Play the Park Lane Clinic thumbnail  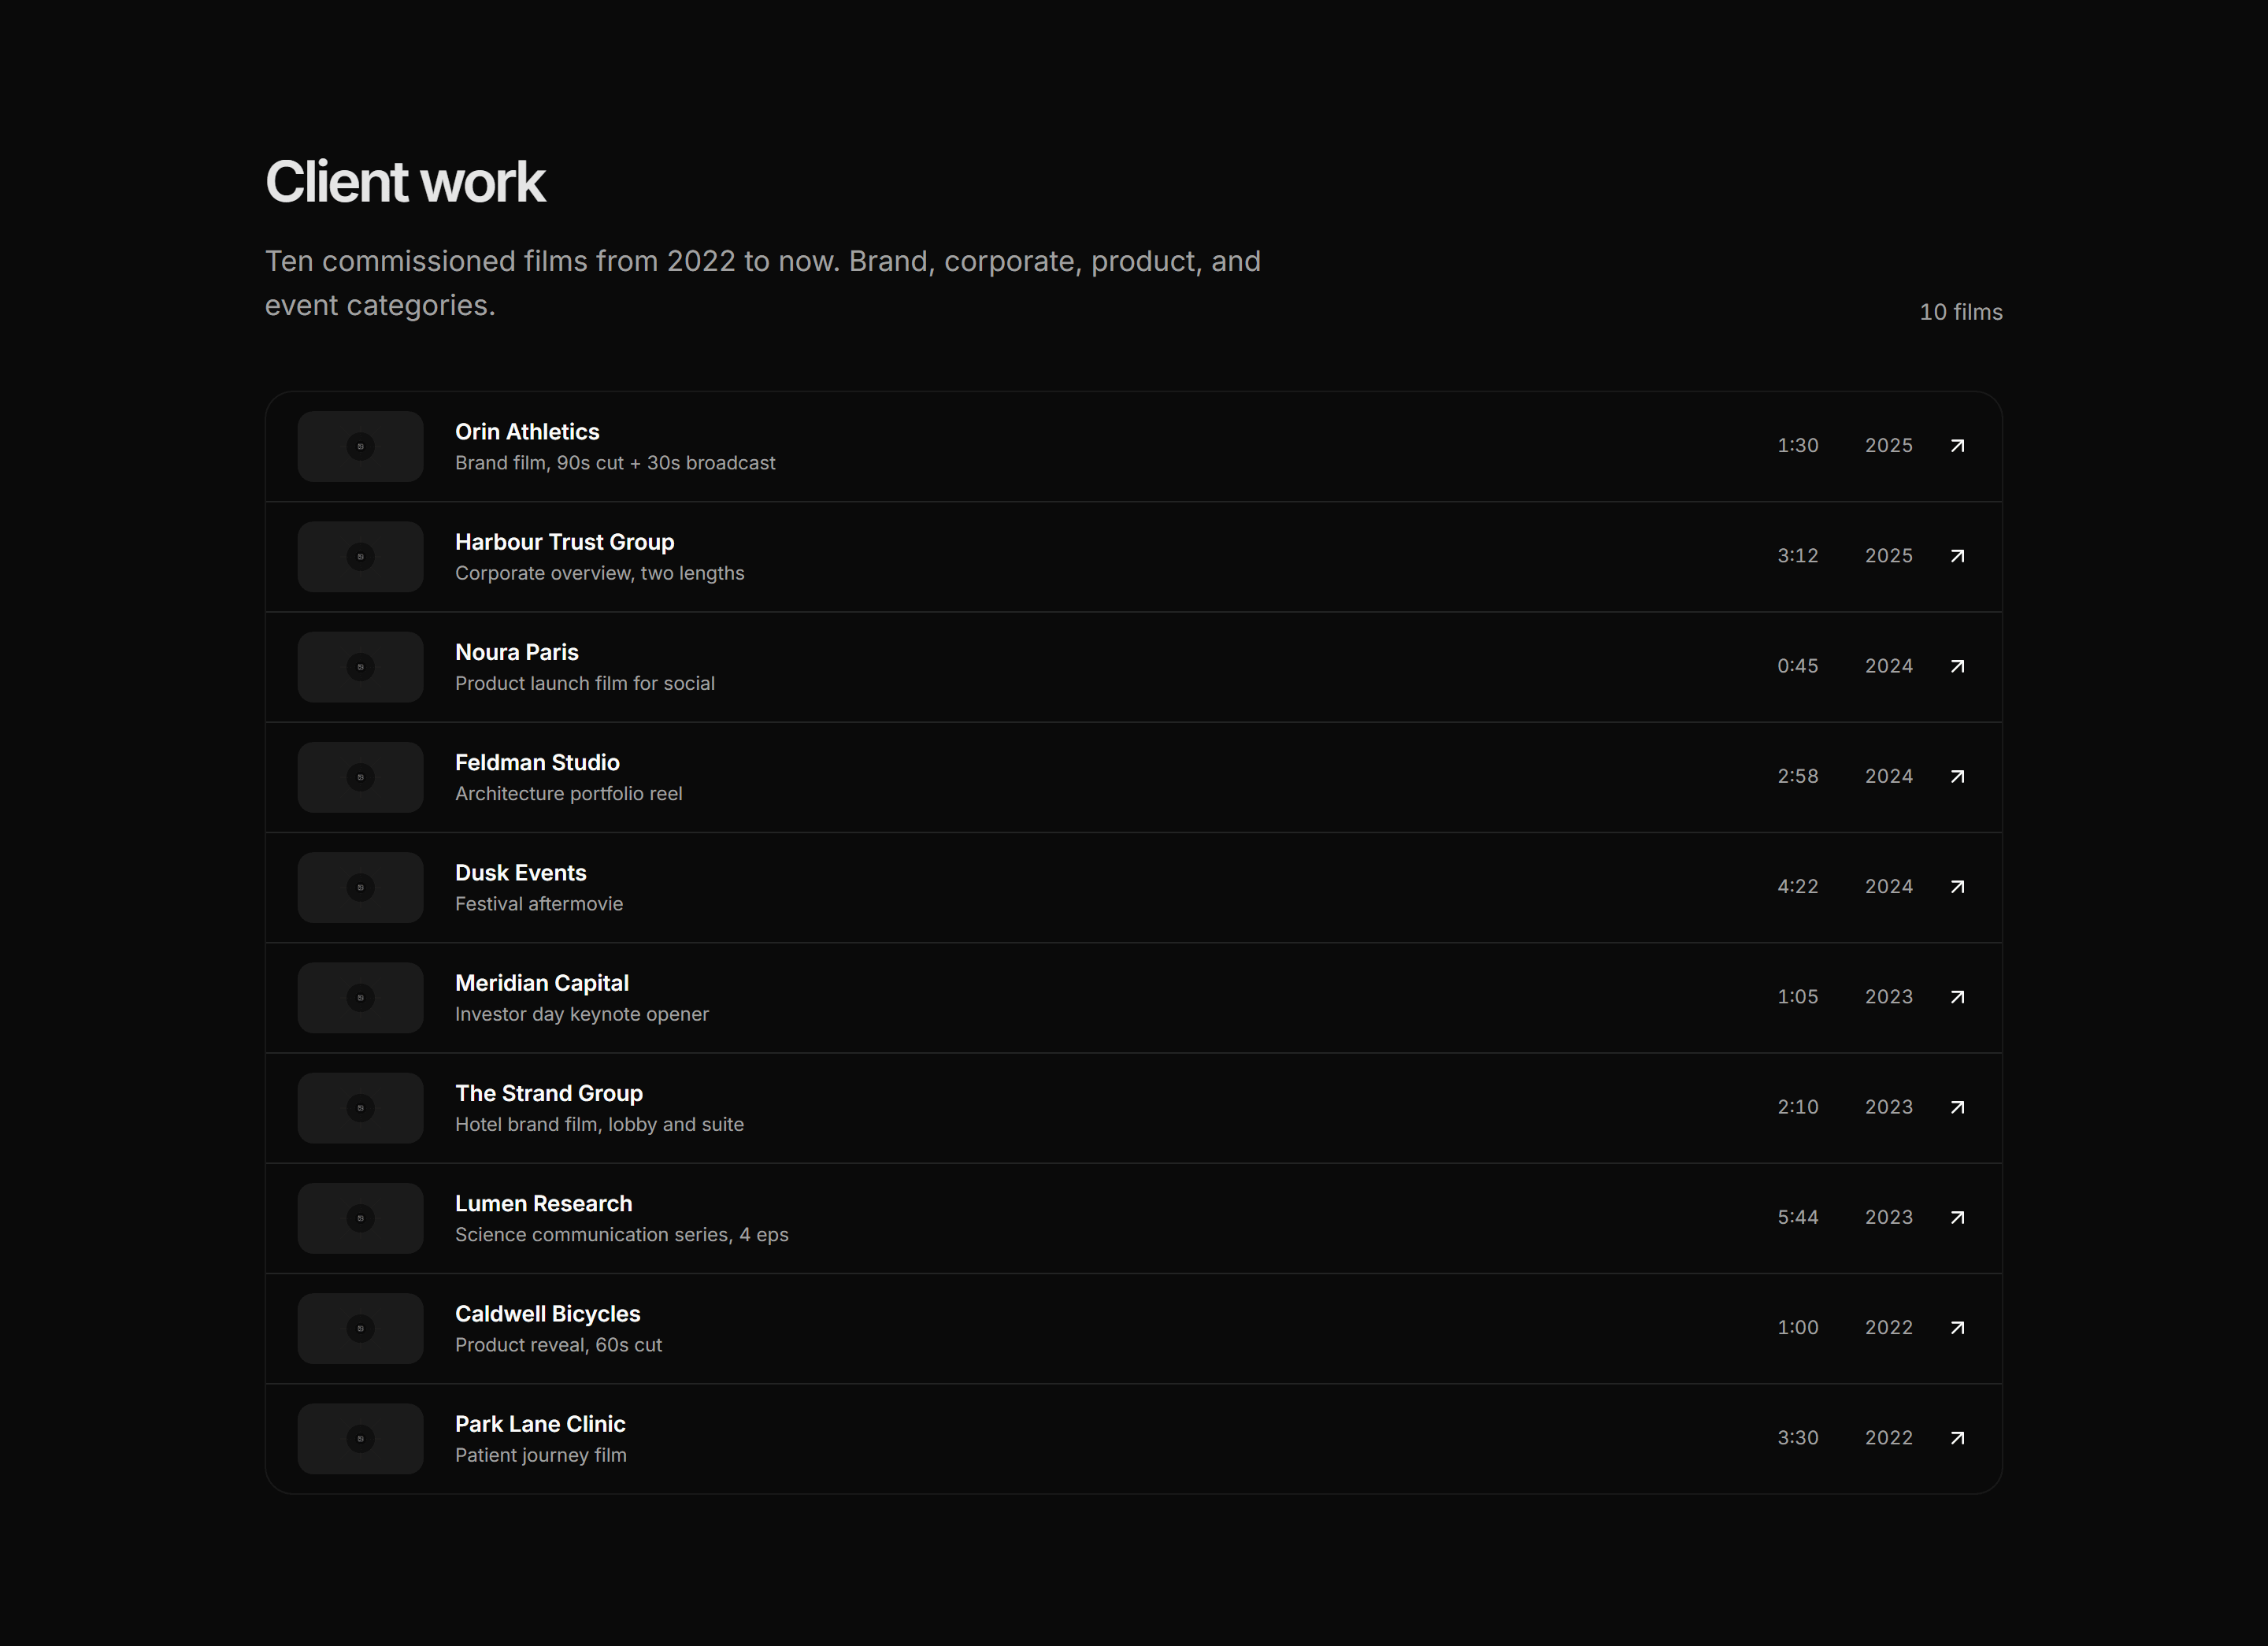tap(360, 1439)
